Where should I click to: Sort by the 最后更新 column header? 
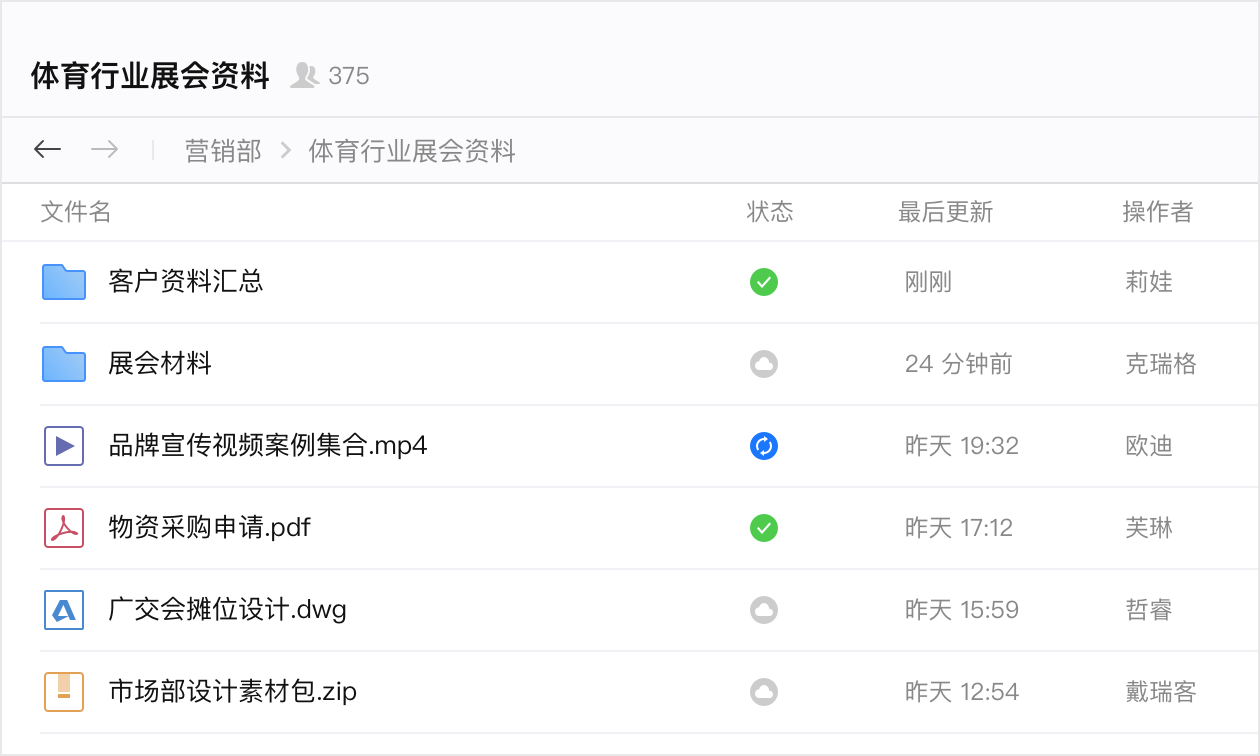pos(945,212)
